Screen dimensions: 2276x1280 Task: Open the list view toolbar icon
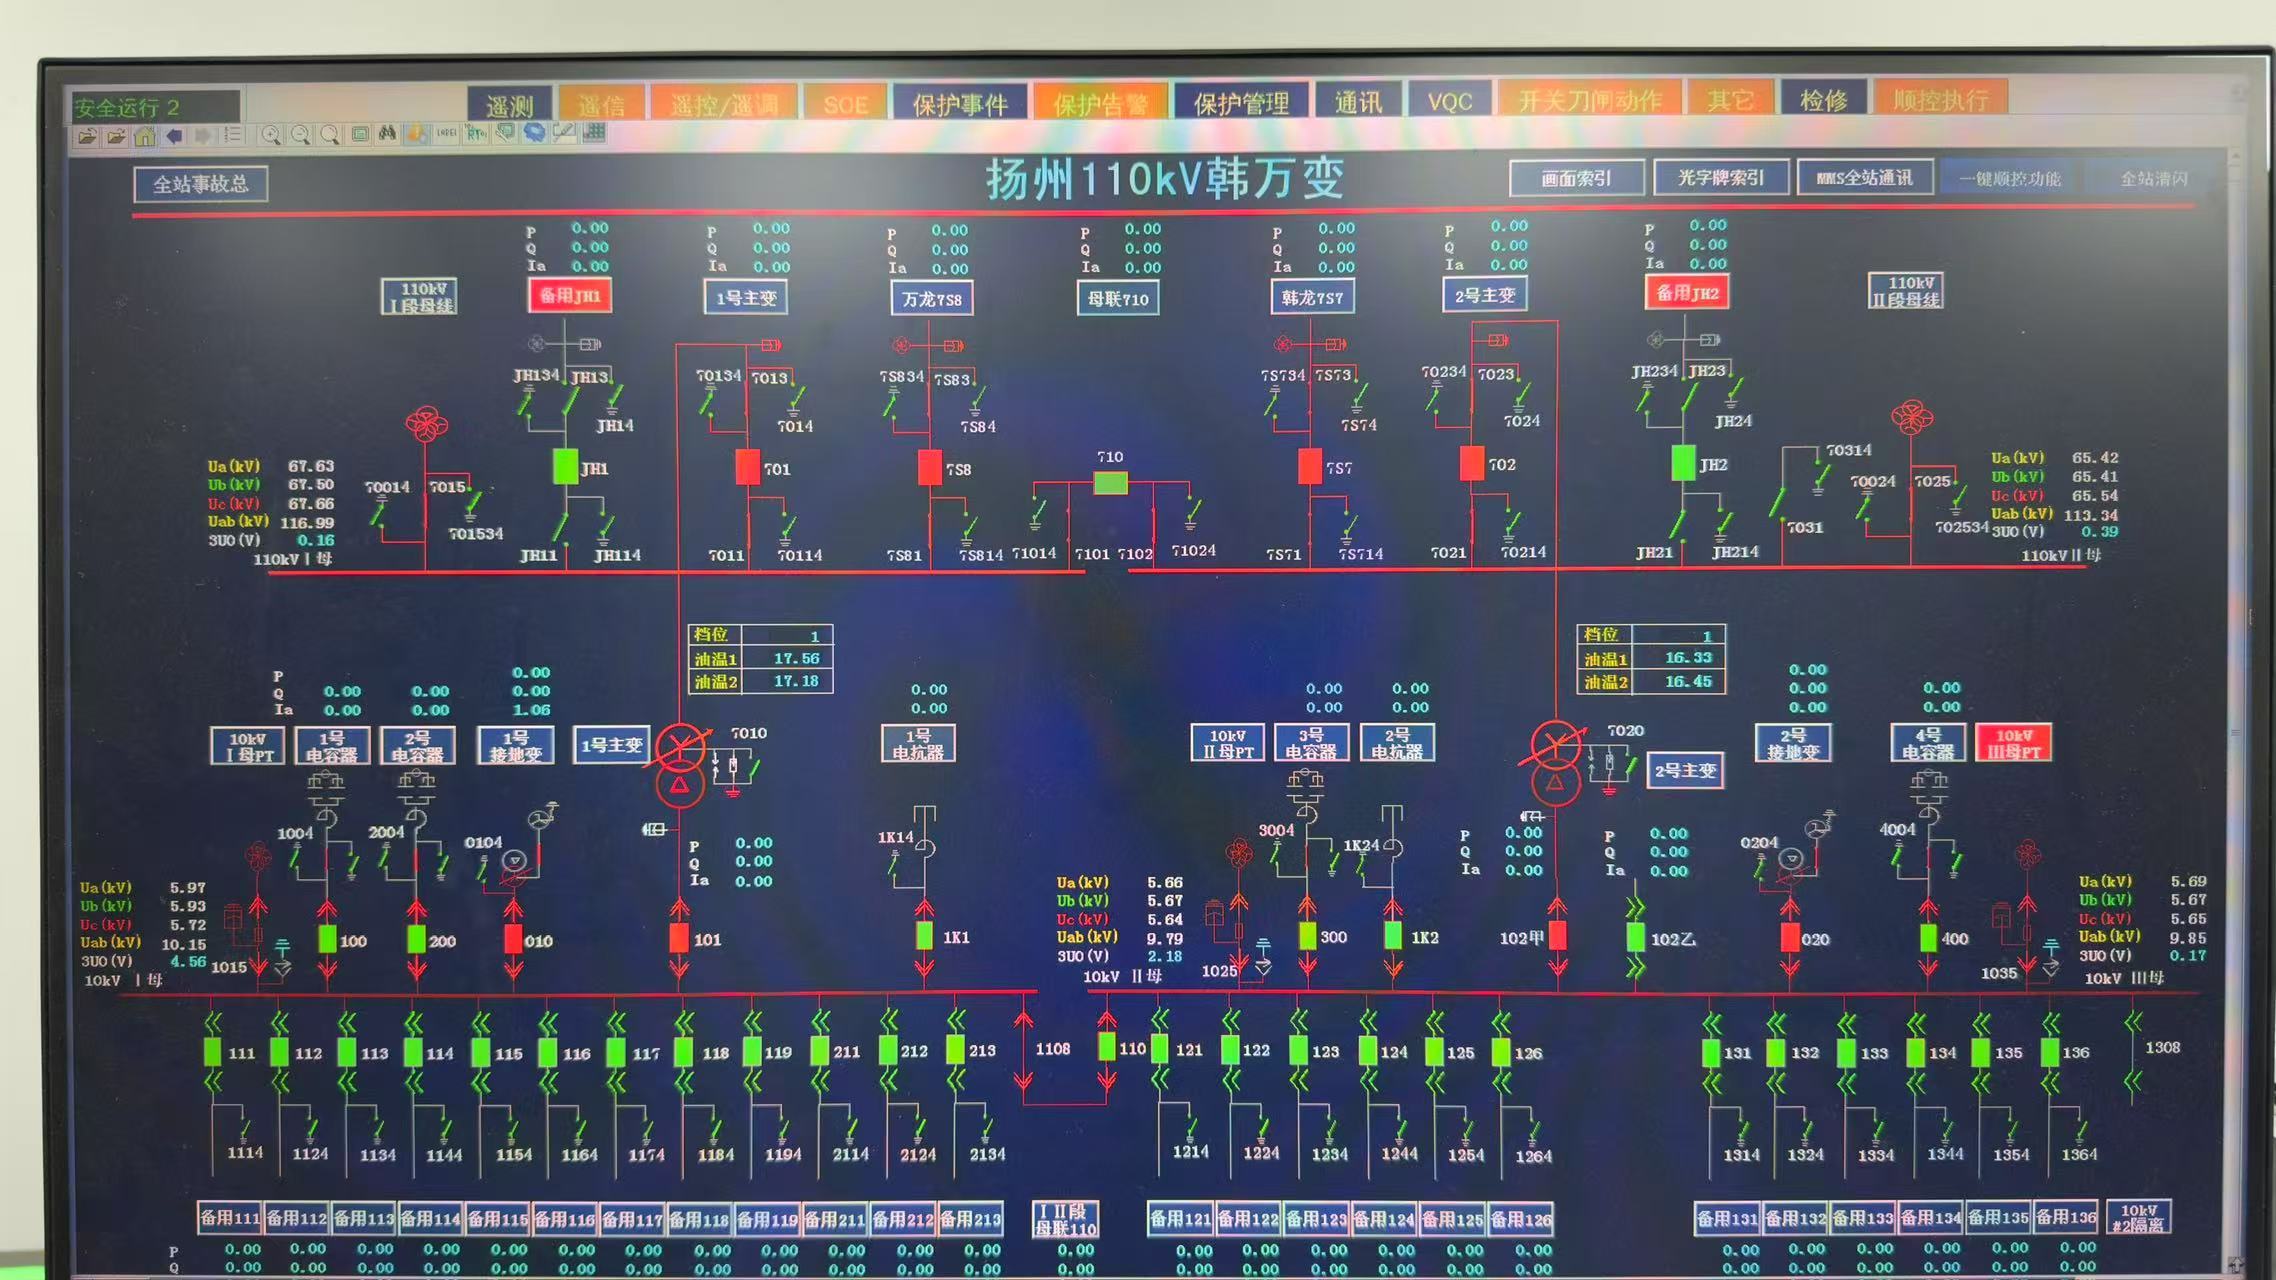(232, 135)
